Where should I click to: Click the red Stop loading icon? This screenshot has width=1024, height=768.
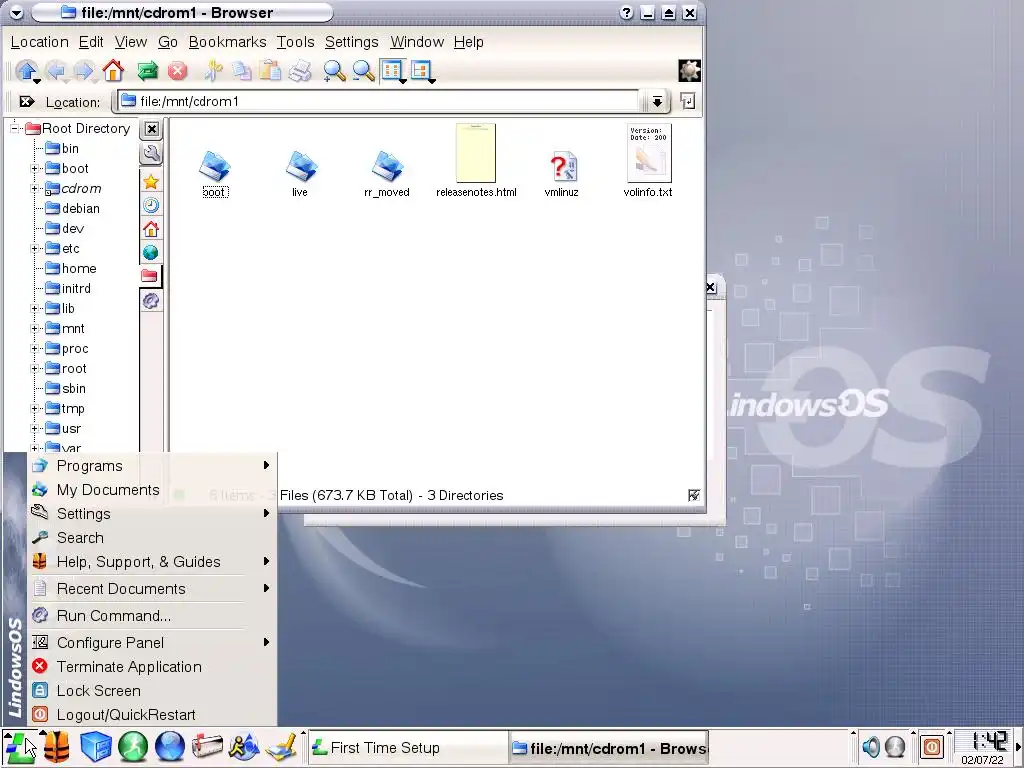point(177,71)
